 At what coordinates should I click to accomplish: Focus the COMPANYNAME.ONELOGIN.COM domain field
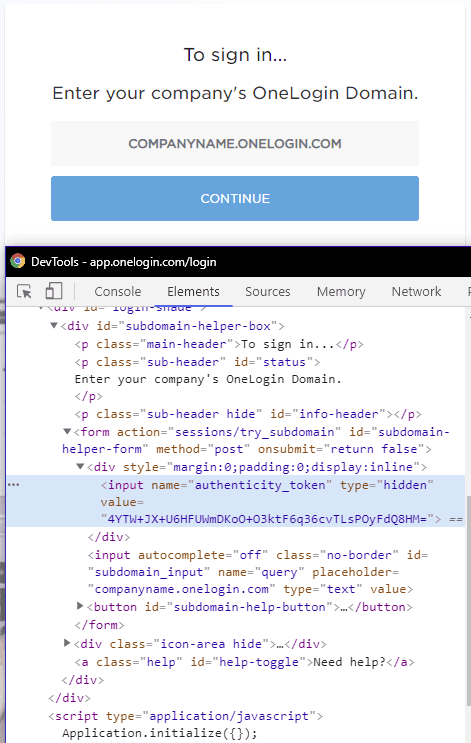coord(235,144)
